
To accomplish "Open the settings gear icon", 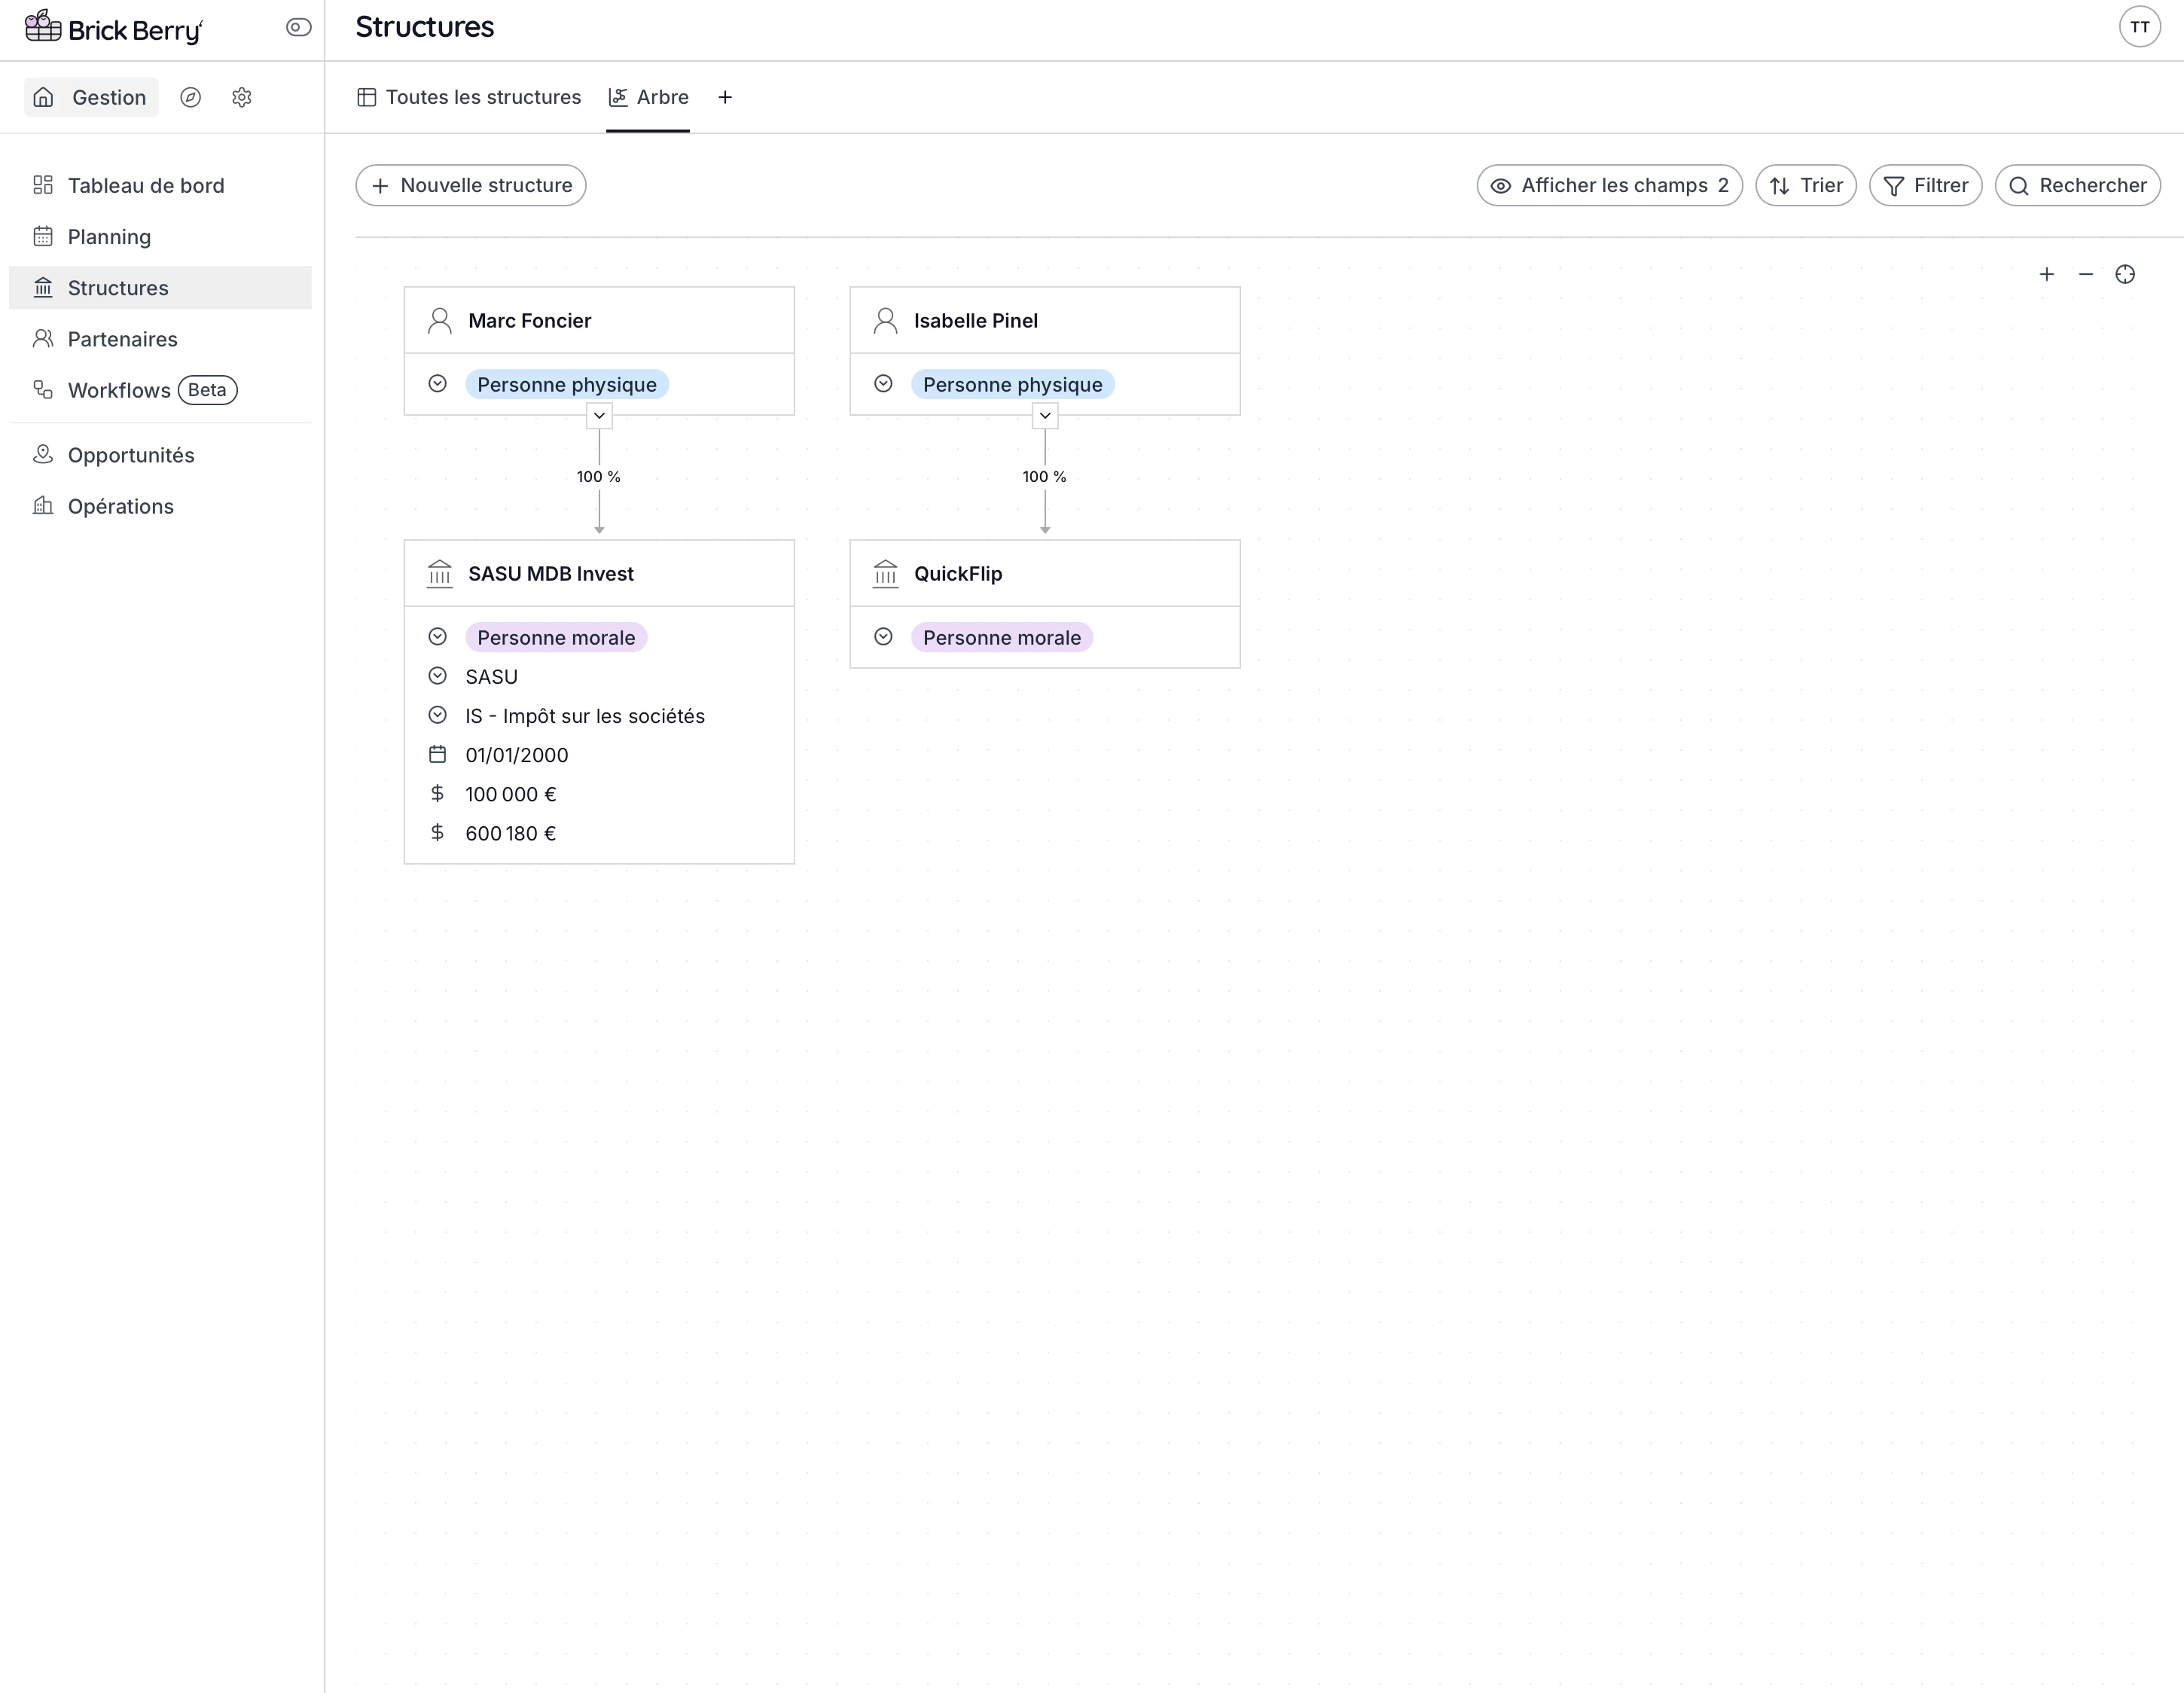I will click(x=241, y=97).
